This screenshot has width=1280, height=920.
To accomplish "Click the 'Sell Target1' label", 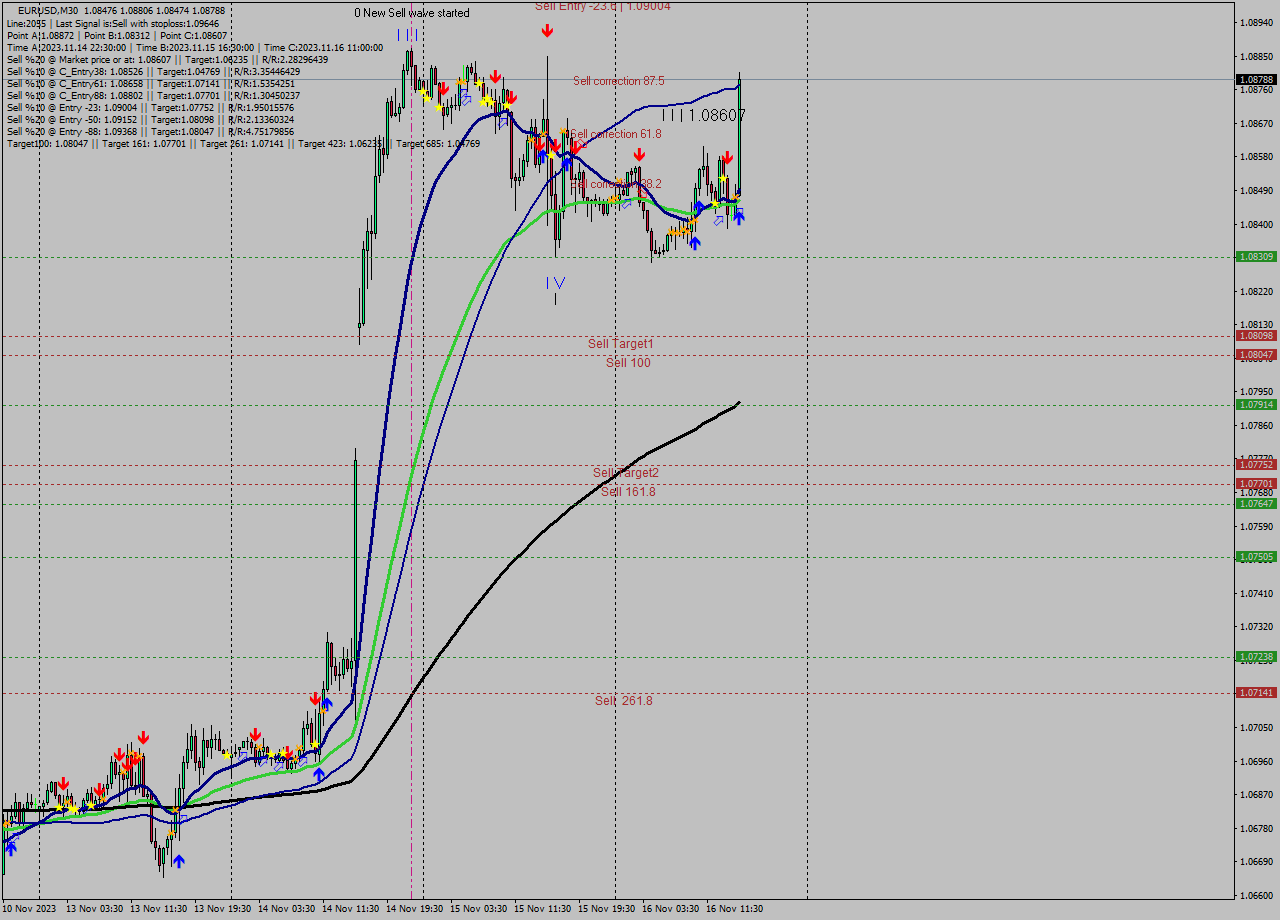I will tap(621, 344).
